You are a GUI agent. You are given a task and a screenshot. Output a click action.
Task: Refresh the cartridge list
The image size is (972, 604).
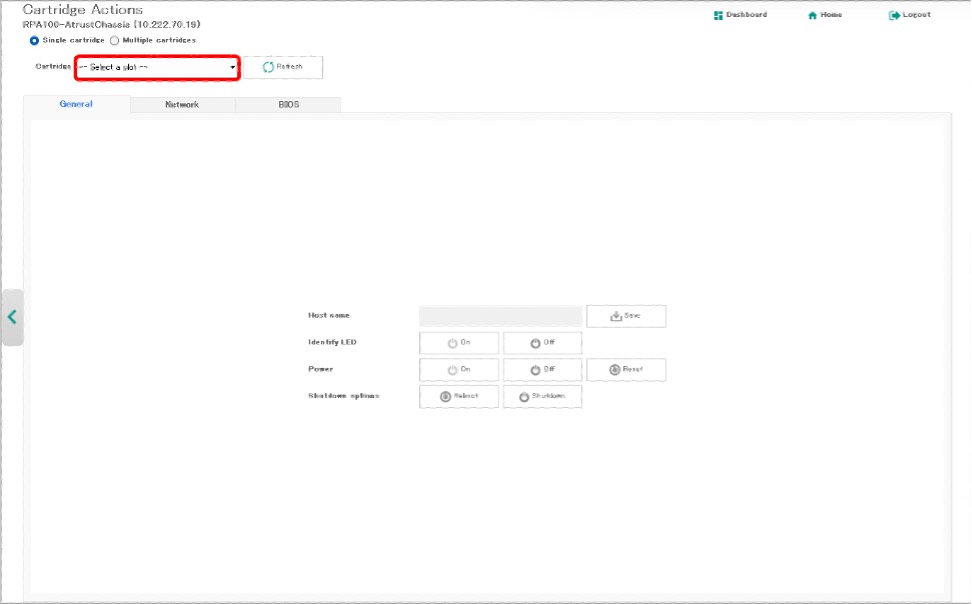point(283,67)
